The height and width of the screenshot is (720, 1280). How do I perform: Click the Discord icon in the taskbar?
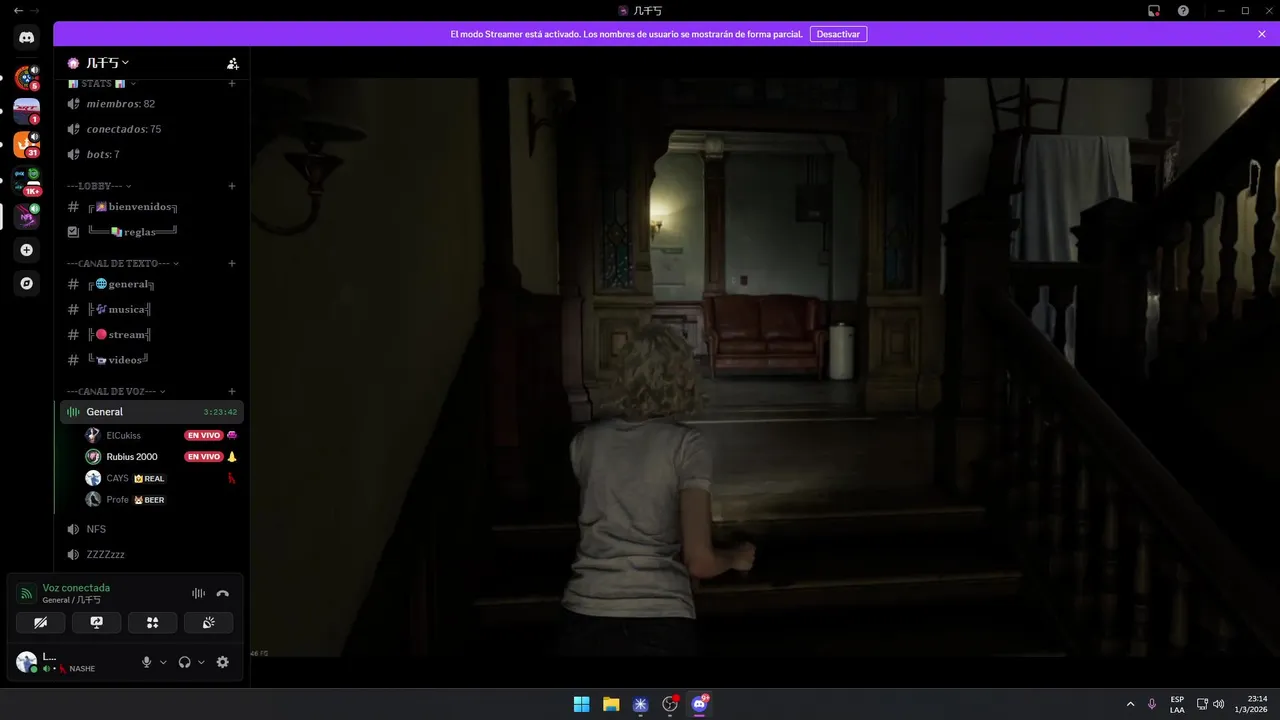point(700,704)
